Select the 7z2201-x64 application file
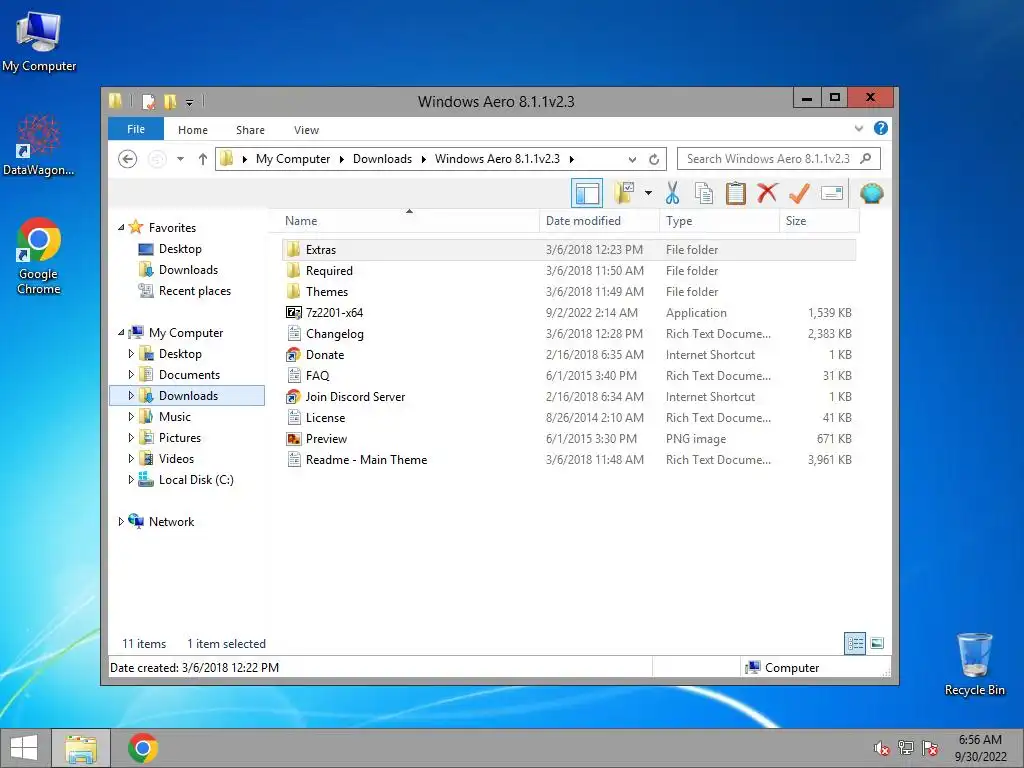 569,313
